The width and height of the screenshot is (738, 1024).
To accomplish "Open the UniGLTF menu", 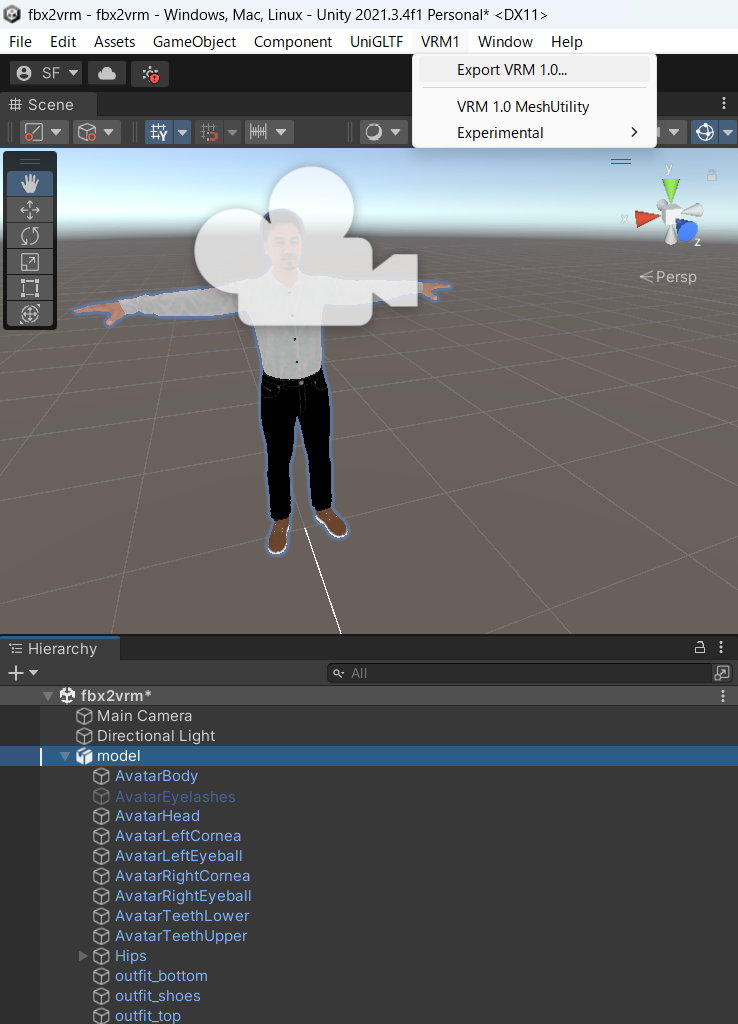I will click(376, 42).
